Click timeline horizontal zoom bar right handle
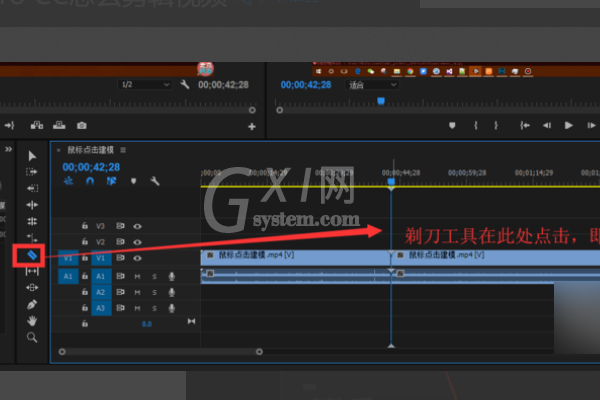This screenshot has width=600, height=400. [x=259, y=352]
